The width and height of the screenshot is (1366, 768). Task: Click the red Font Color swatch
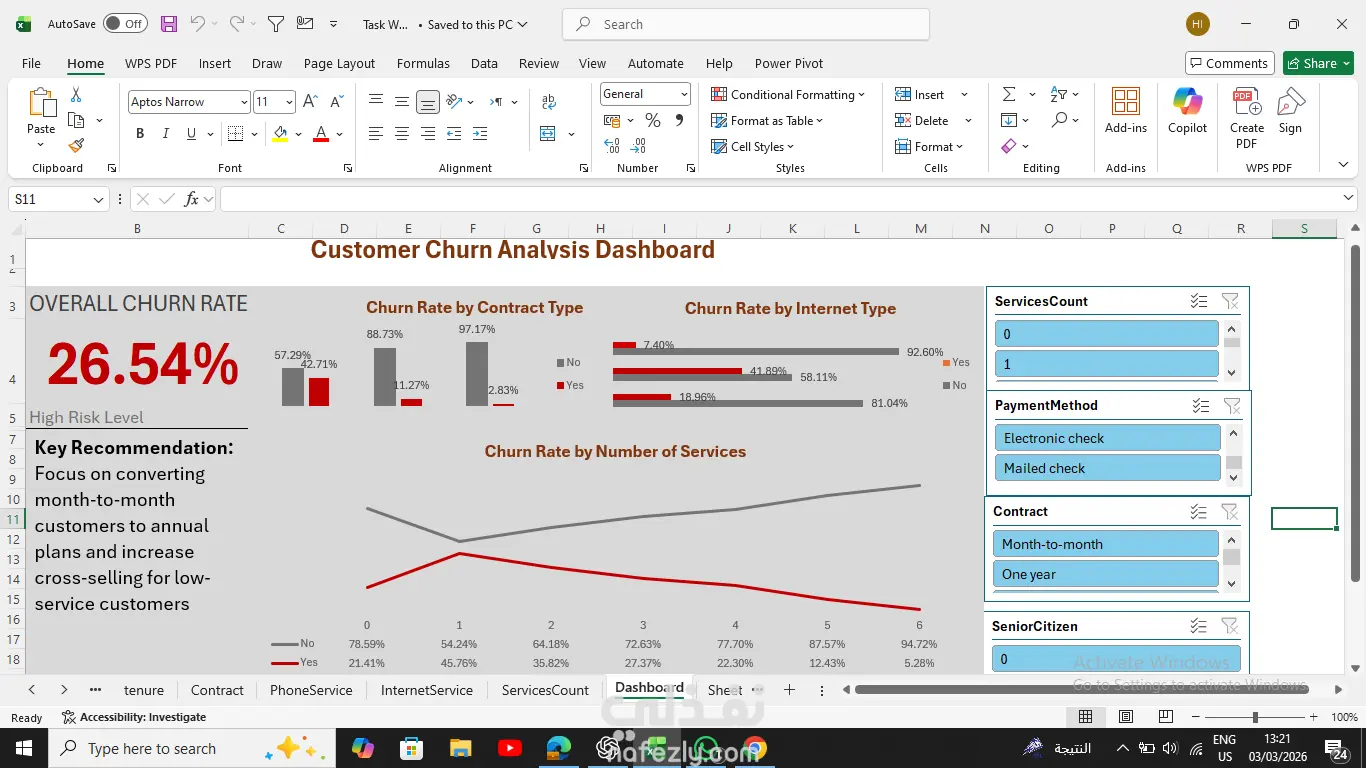click(x=321, y=134)
